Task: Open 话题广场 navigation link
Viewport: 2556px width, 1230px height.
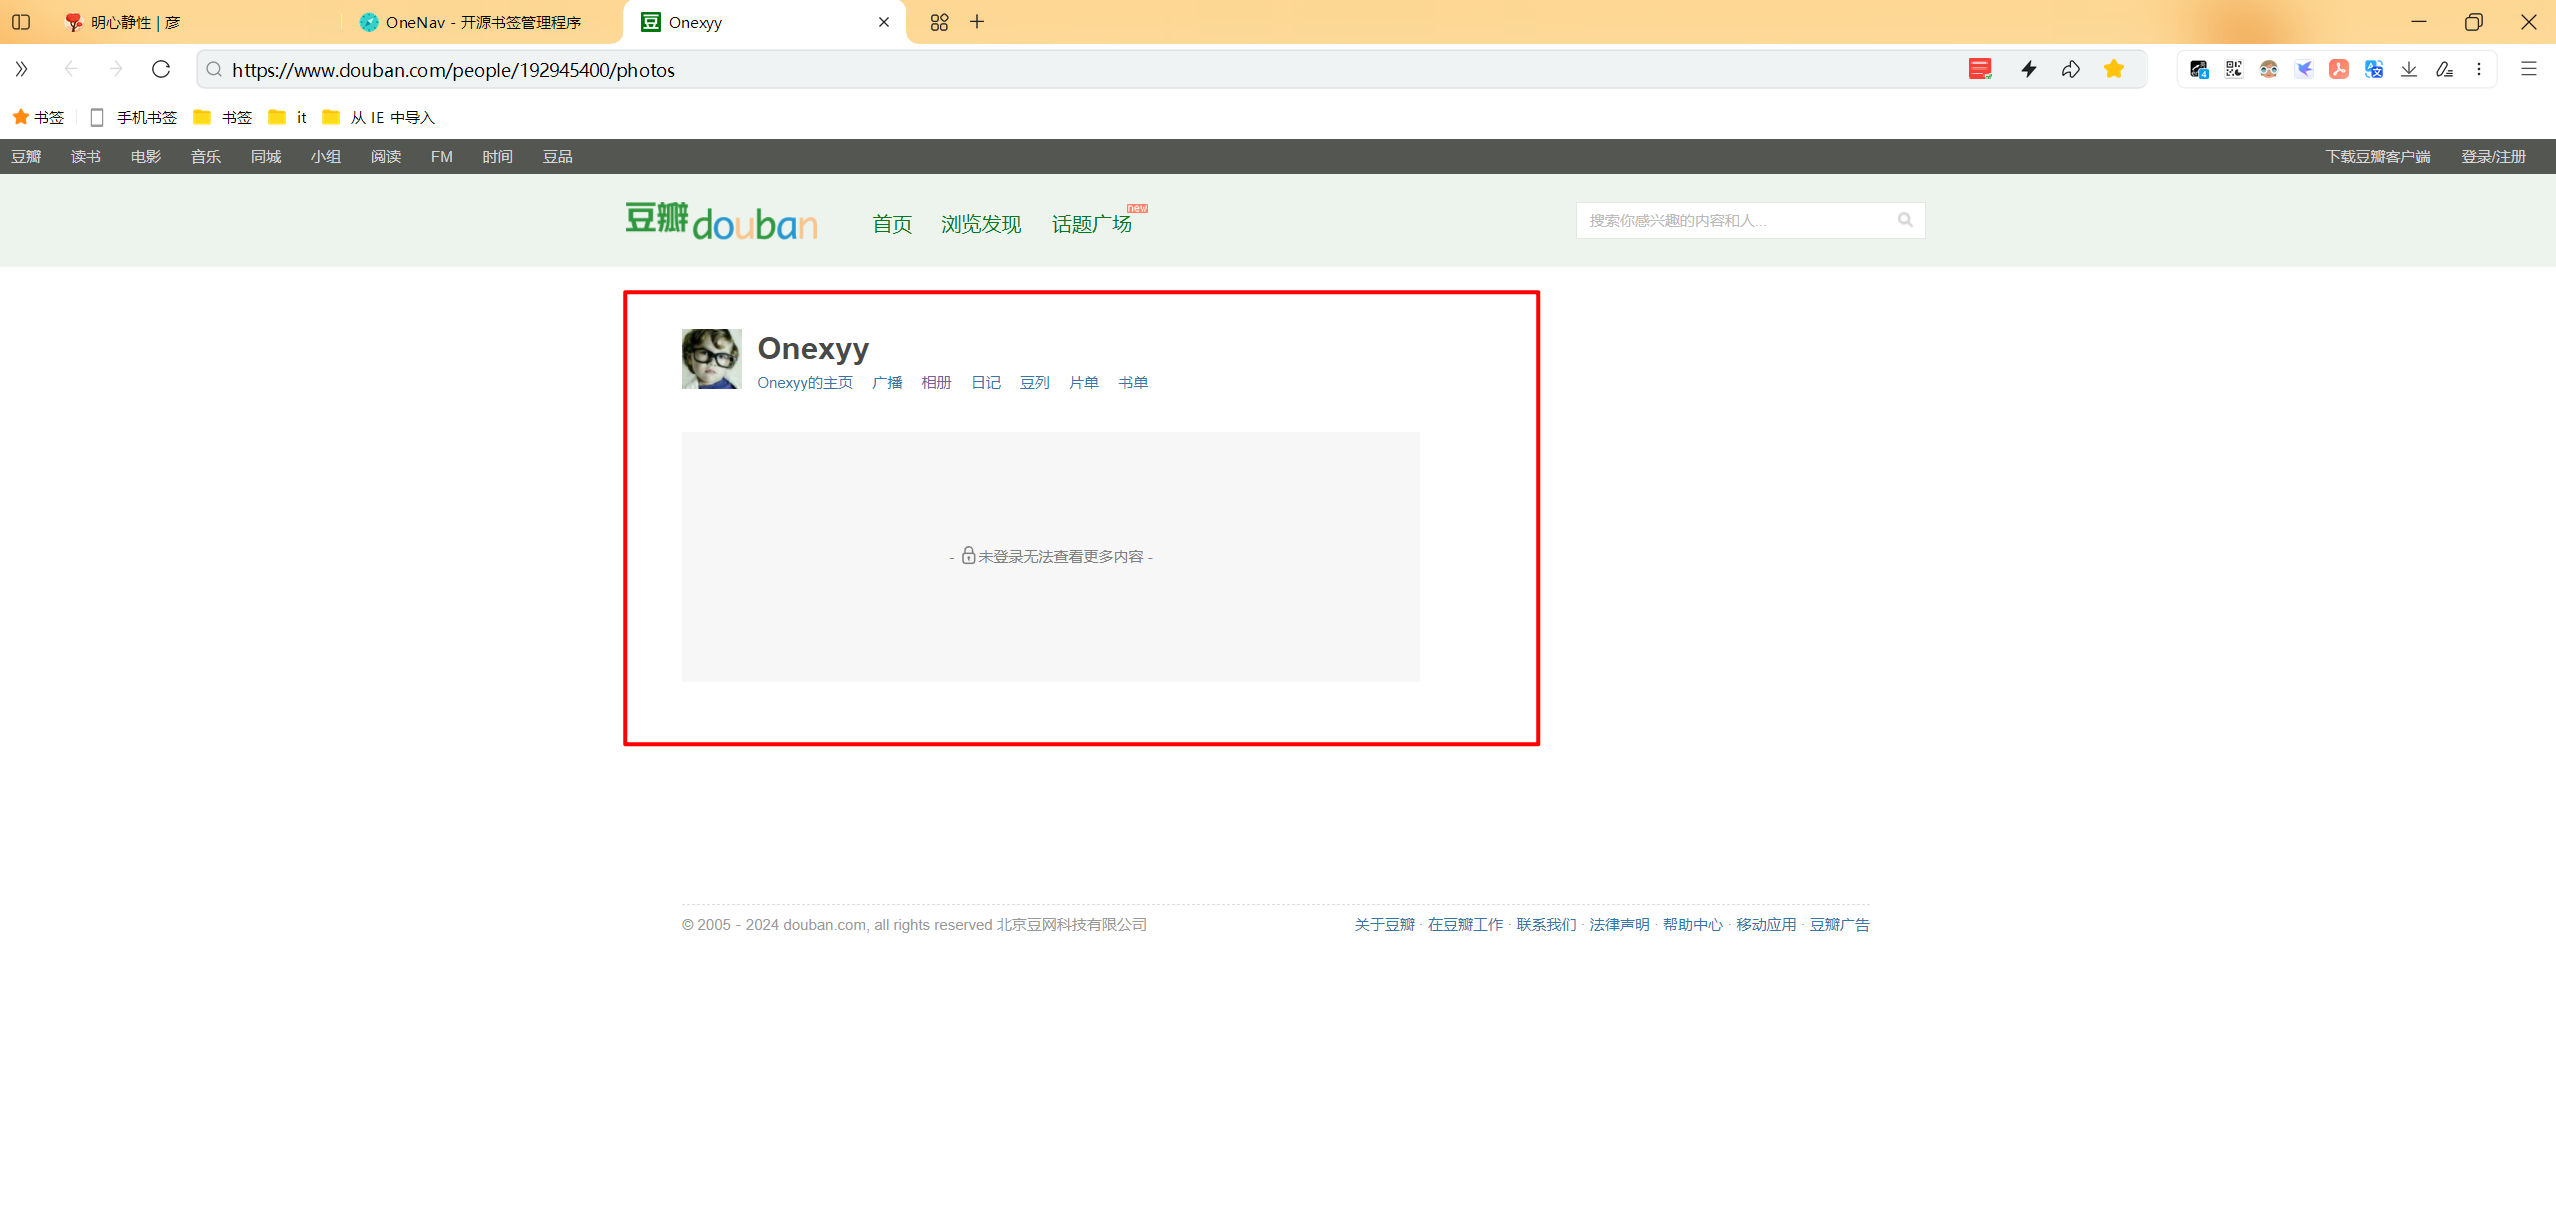Action: [x=1092, y=224]
